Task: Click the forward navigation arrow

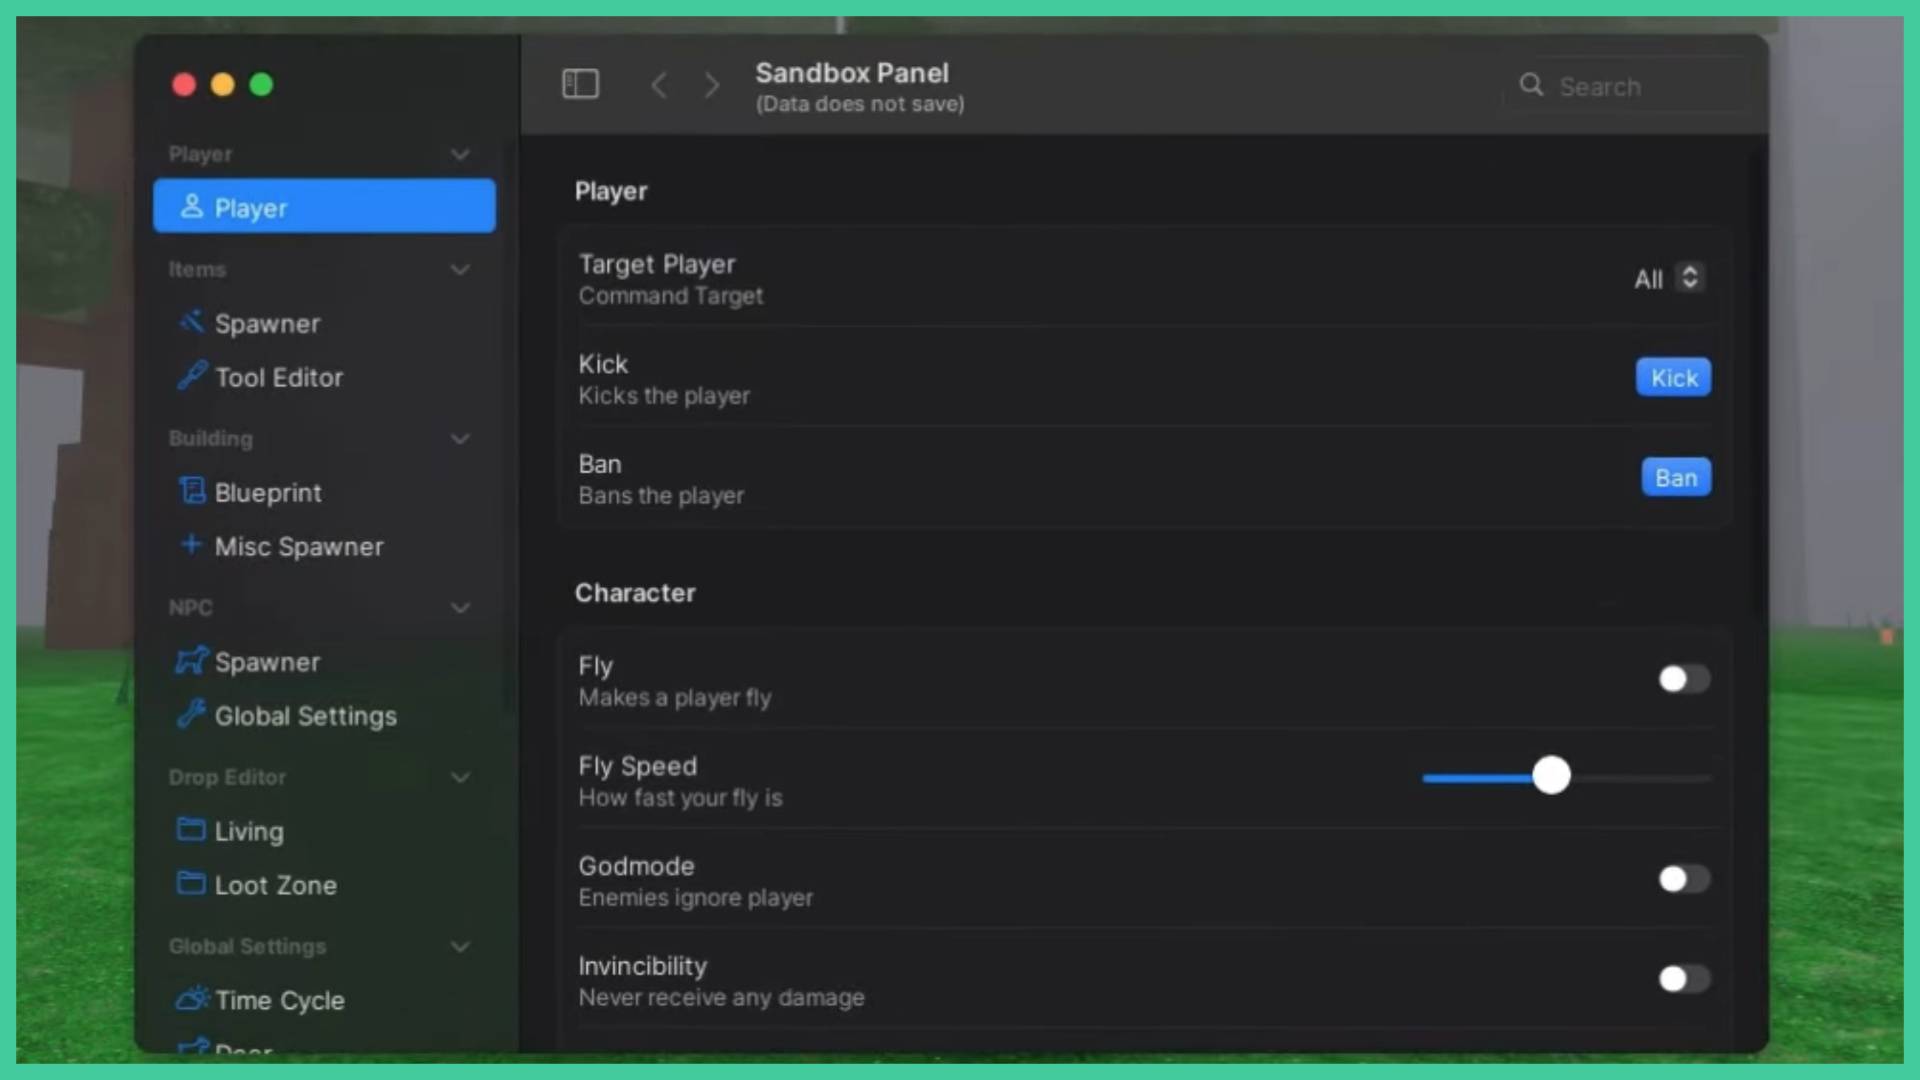Action: pyautogui.click(x=711, y=85)
